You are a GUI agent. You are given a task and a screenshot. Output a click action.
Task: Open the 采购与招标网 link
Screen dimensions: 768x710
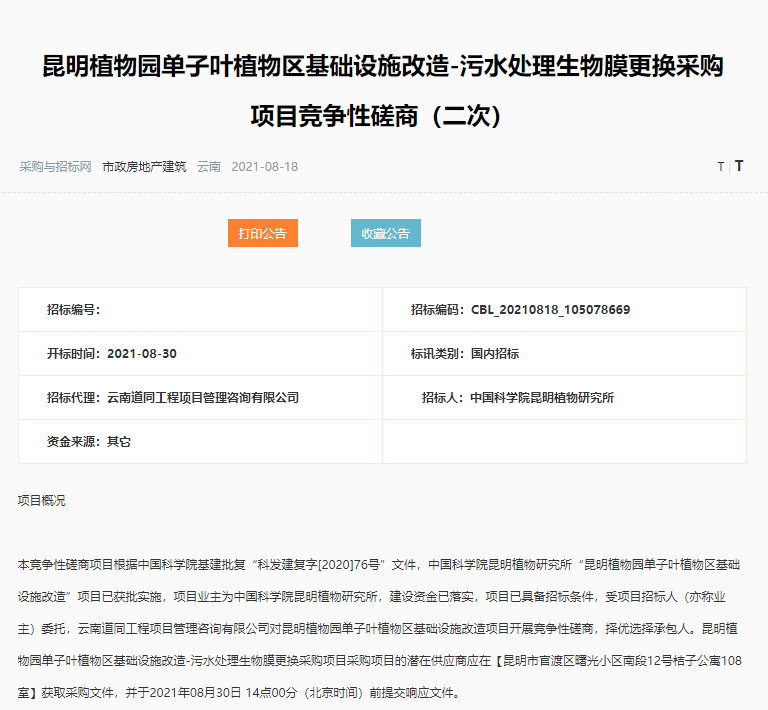click(x=55, y=167)
